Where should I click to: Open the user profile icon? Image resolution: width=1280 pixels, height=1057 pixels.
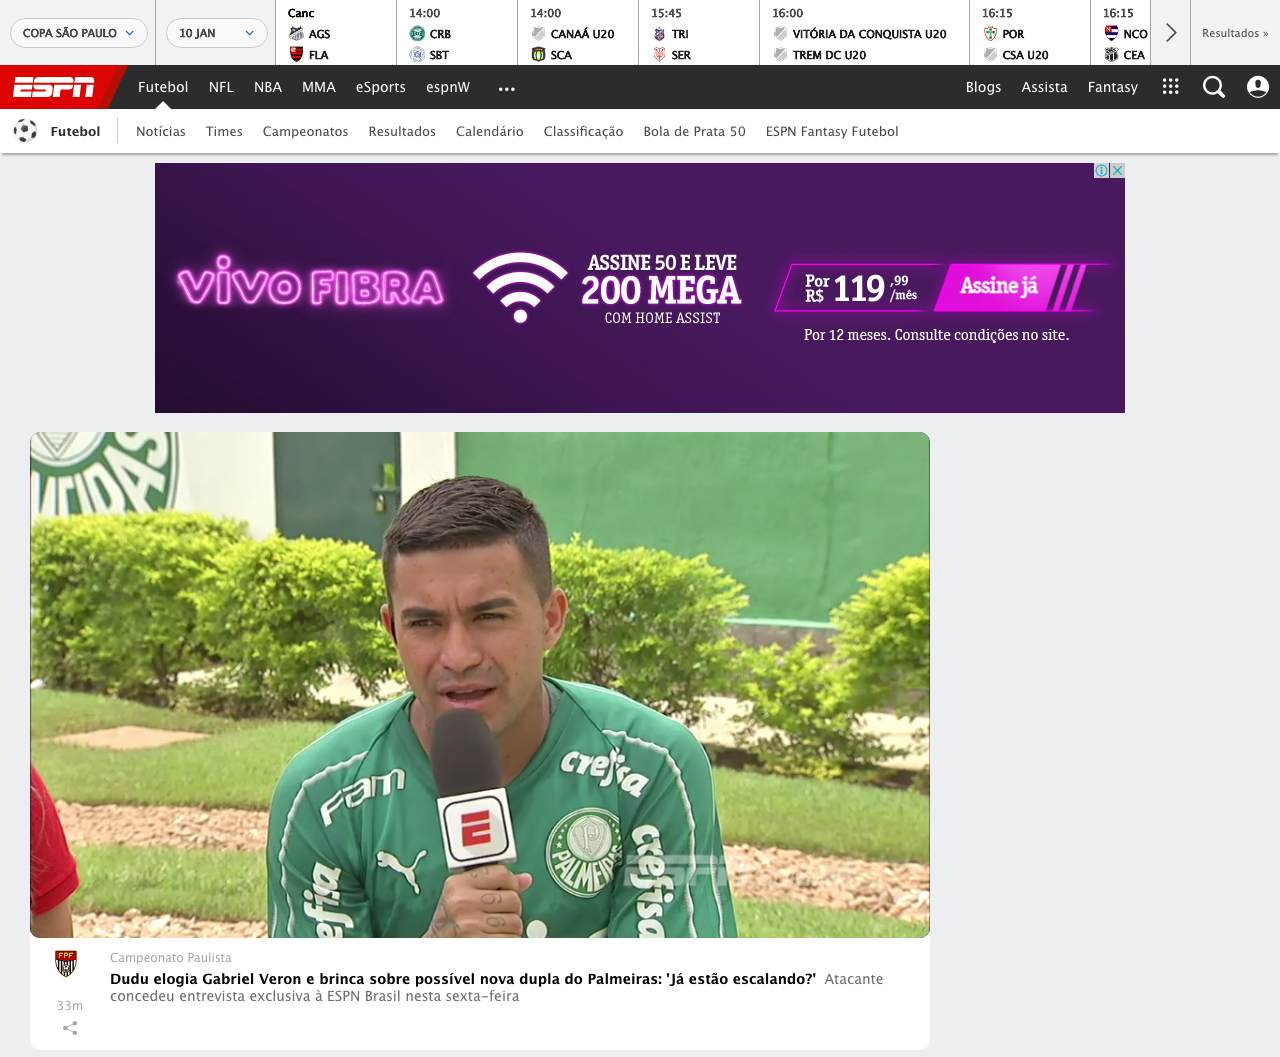[1258, 87]
